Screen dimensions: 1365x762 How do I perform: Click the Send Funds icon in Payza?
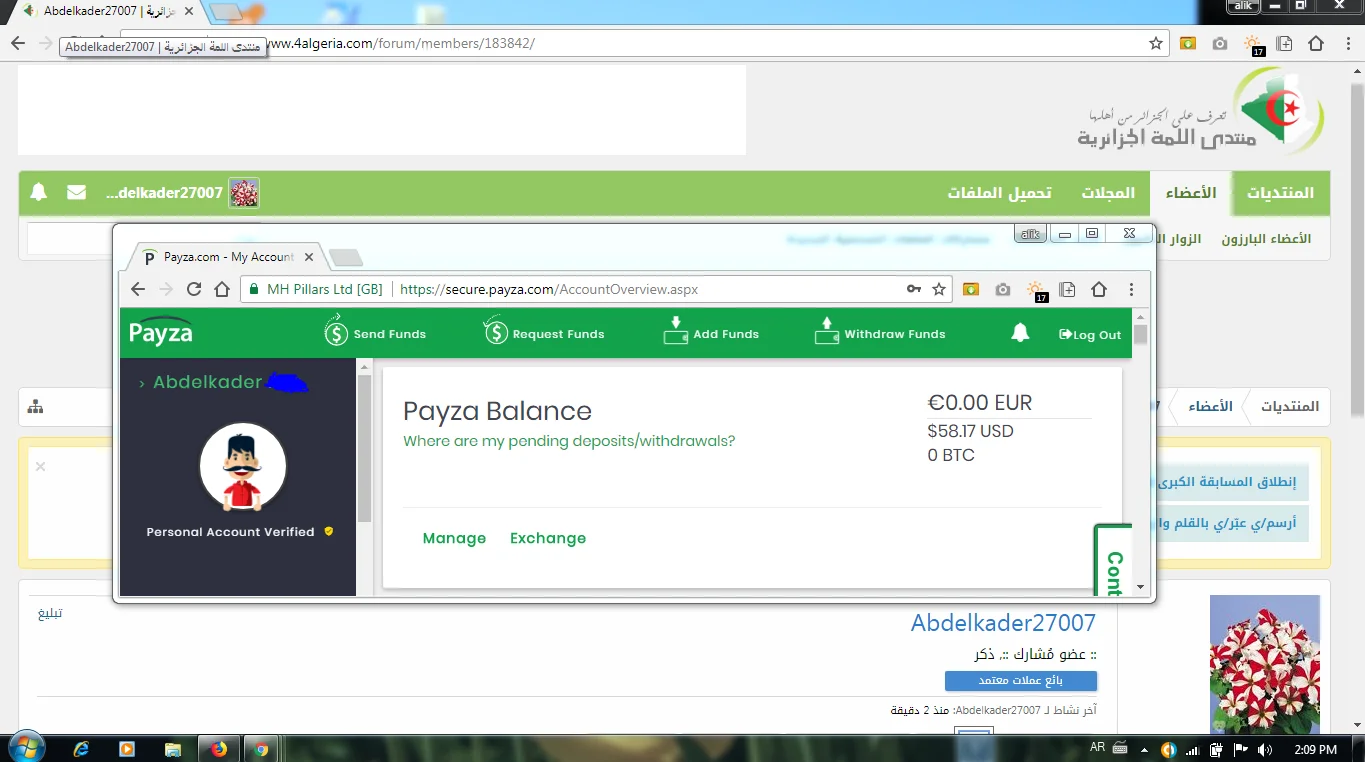336,332
